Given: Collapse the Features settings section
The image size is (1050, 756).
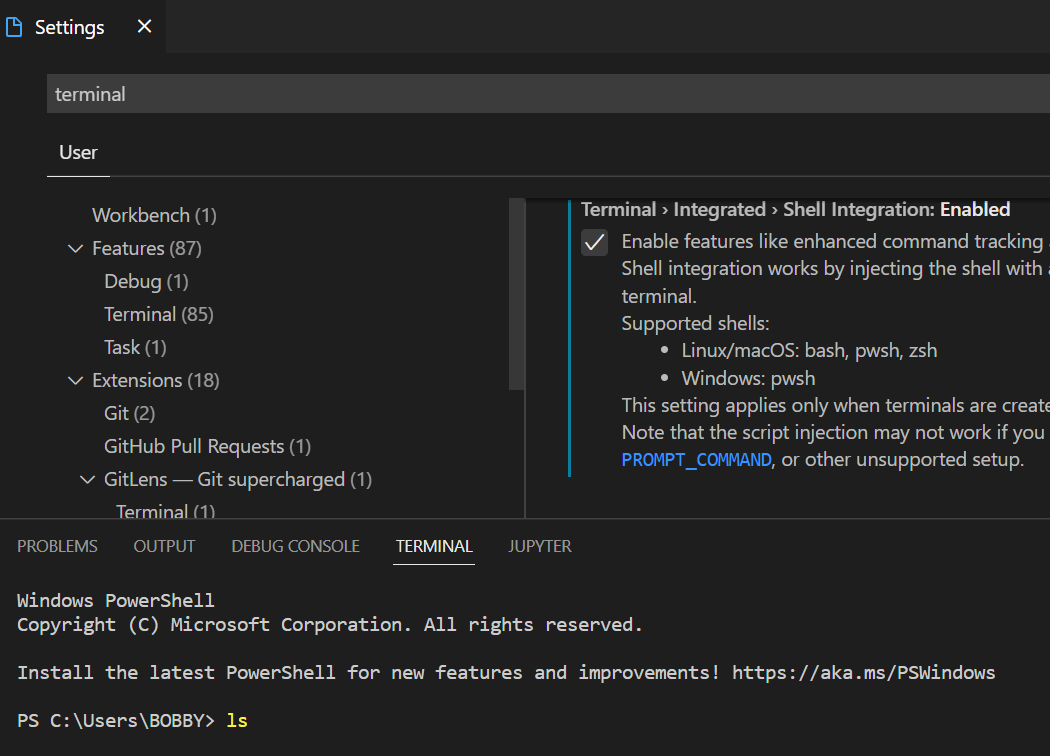Looking at the screenshot, I should point(75,248).
